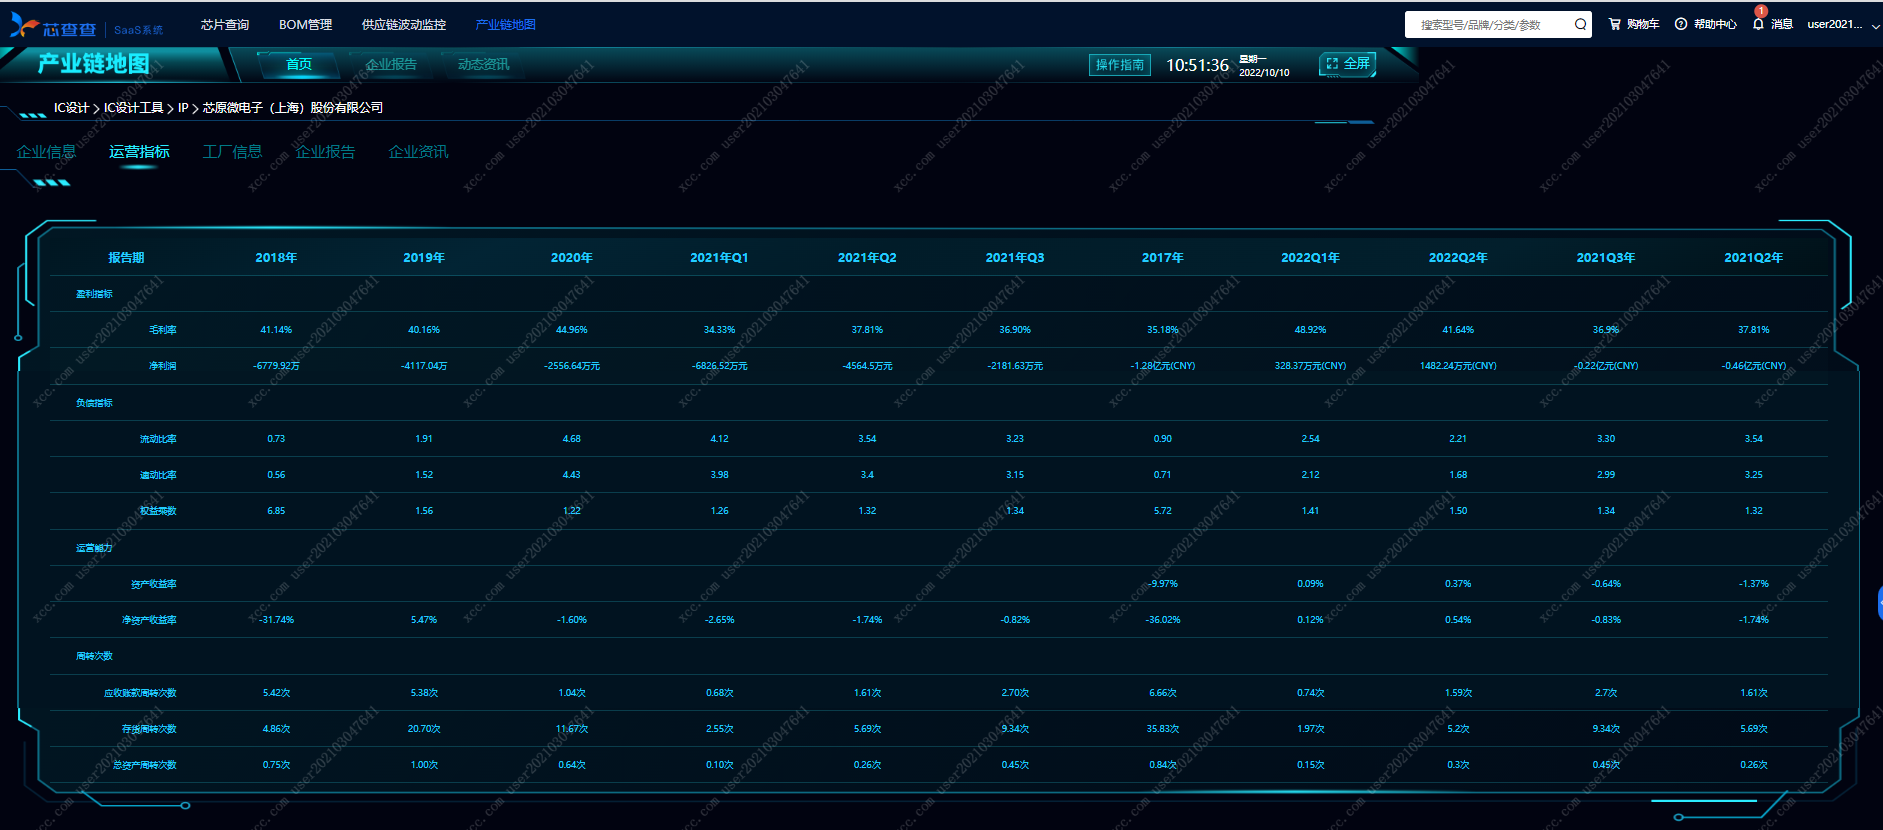Select the 首页 tab
Viewport: 1883px width, 830px height.
(x=299, y=64)
